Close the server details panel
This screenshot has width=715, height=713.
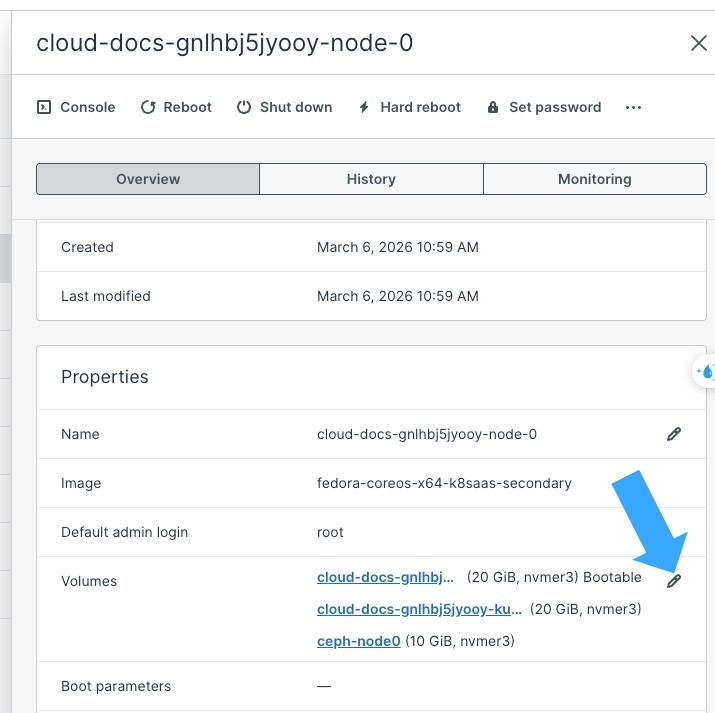point(698,43)
